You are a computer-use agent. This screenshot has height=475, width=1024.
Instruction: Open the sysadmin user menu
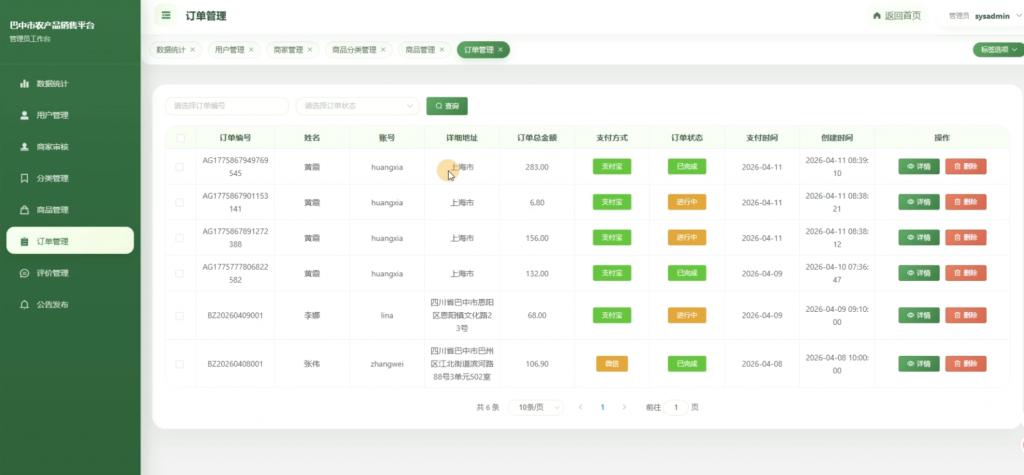click(985, 16)
